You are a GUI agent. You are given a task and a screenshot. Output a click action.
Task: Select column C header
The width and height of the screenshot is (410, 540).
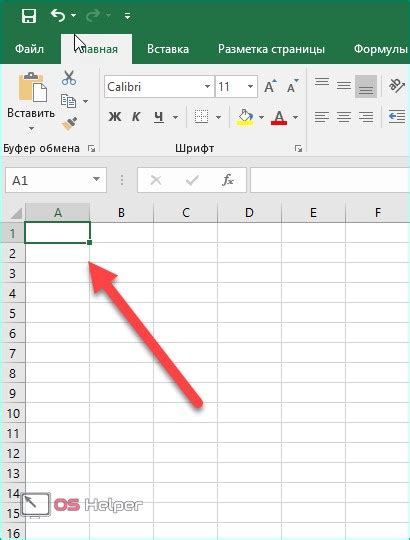[x=186, y=212]
